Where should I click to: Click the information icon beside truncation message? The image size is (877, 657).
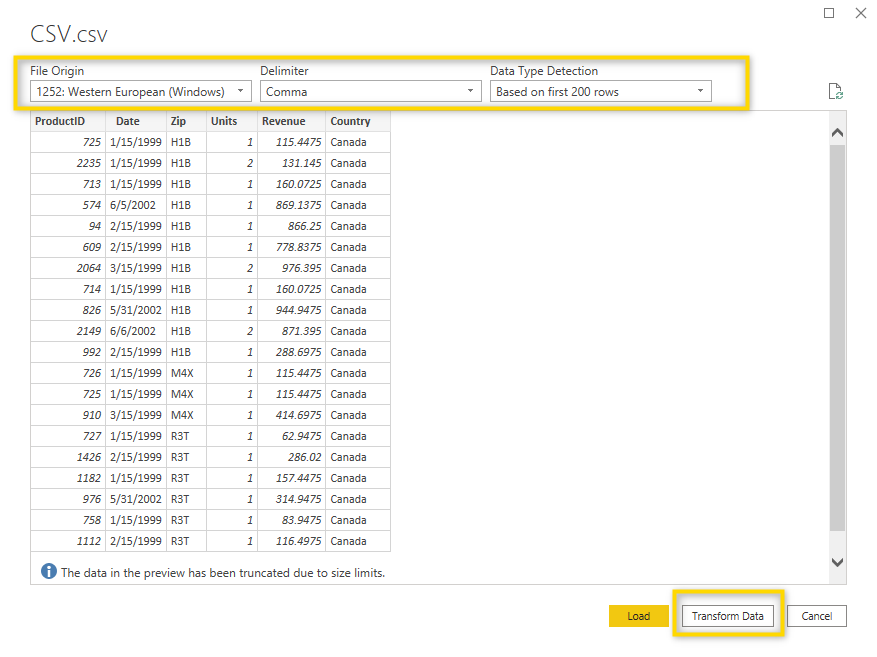click(x=49, y=571)
